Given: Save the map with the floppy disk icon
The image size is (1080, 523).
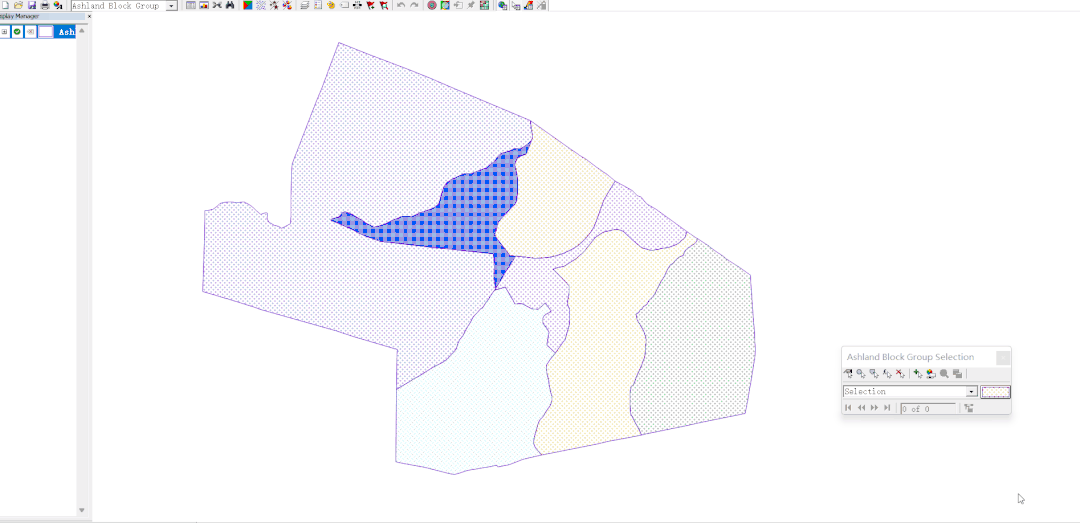Looking at the screenshot, I should [32, 5].
